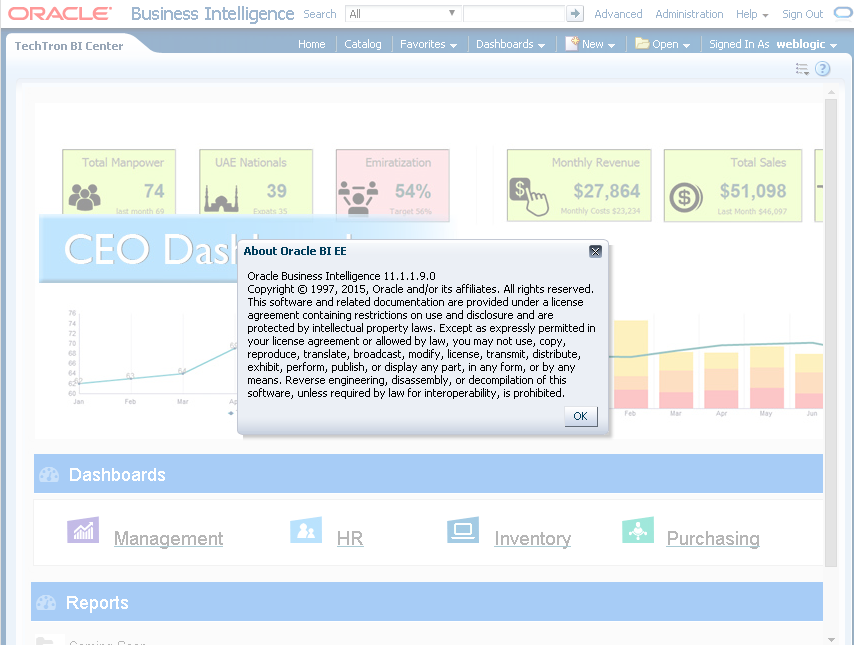Click the Dashboards section header
This screenshot has height=645, width=854.
tap(428, 474)
